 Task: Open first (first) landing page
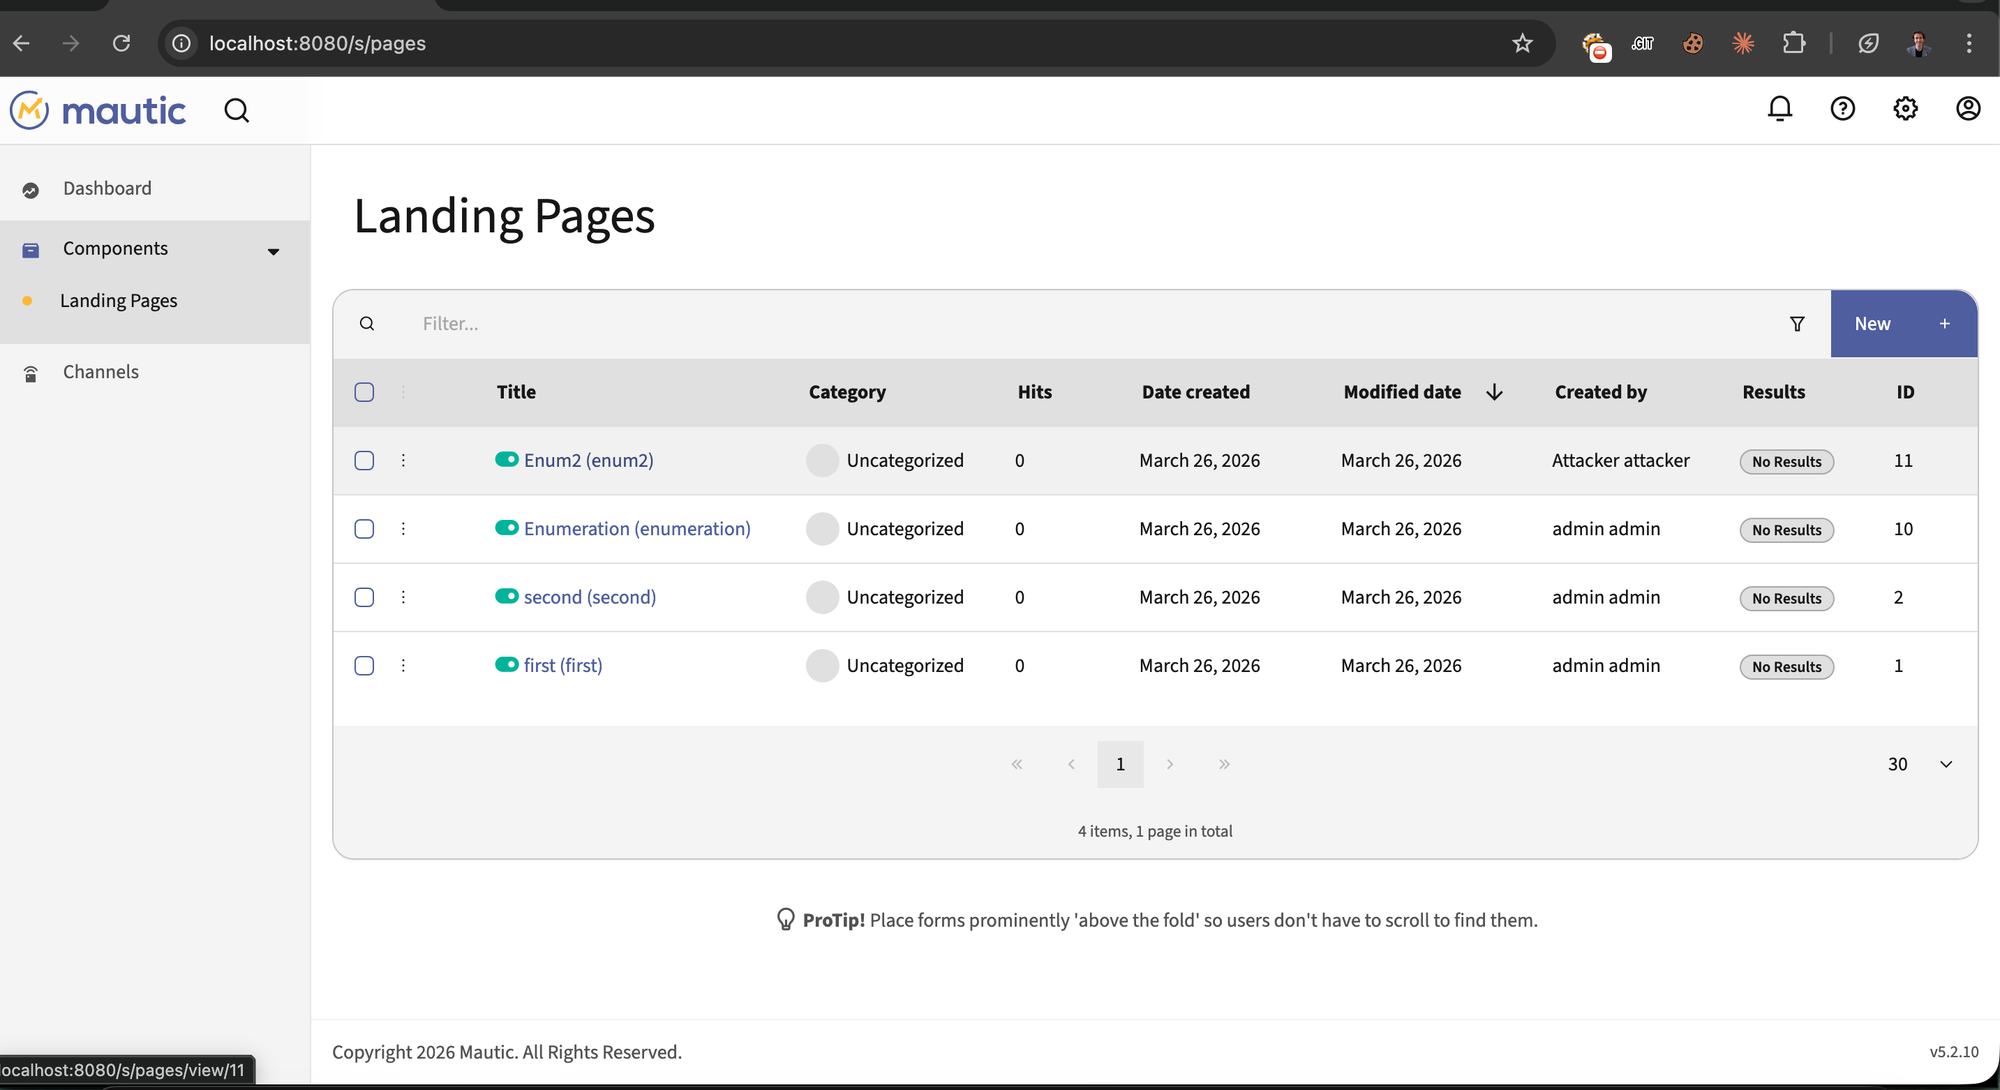click(x=563, y=665)
